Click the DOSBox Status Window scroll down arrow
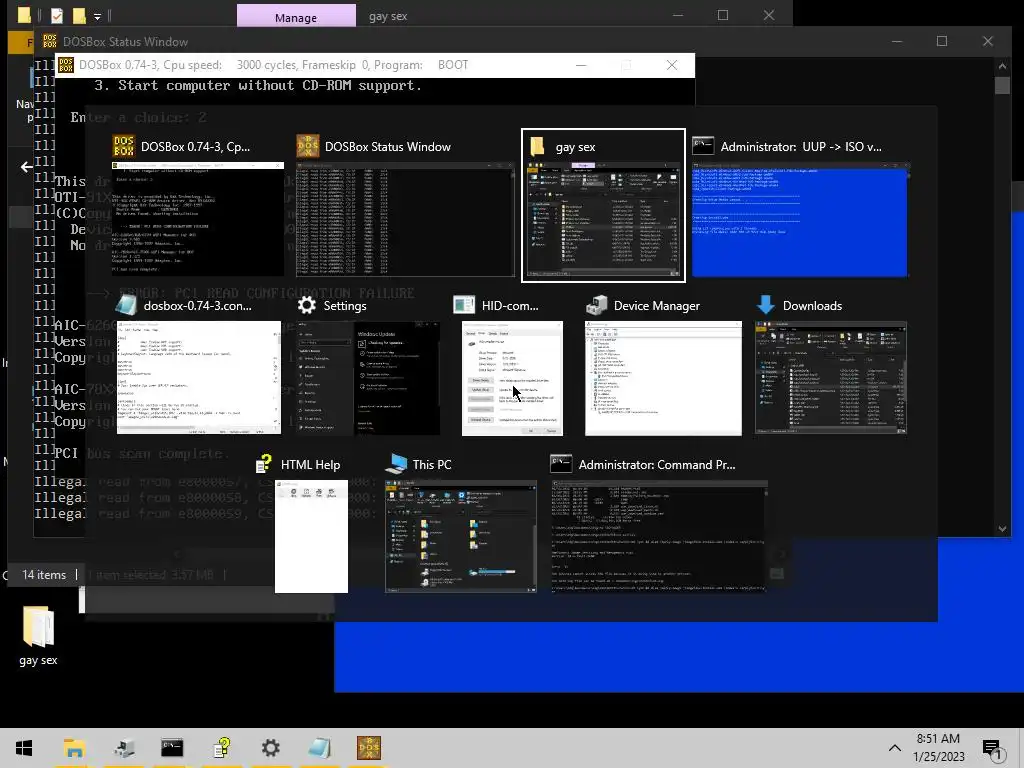This screenshot has width=1024, height=768. (x=1002, y=528)
